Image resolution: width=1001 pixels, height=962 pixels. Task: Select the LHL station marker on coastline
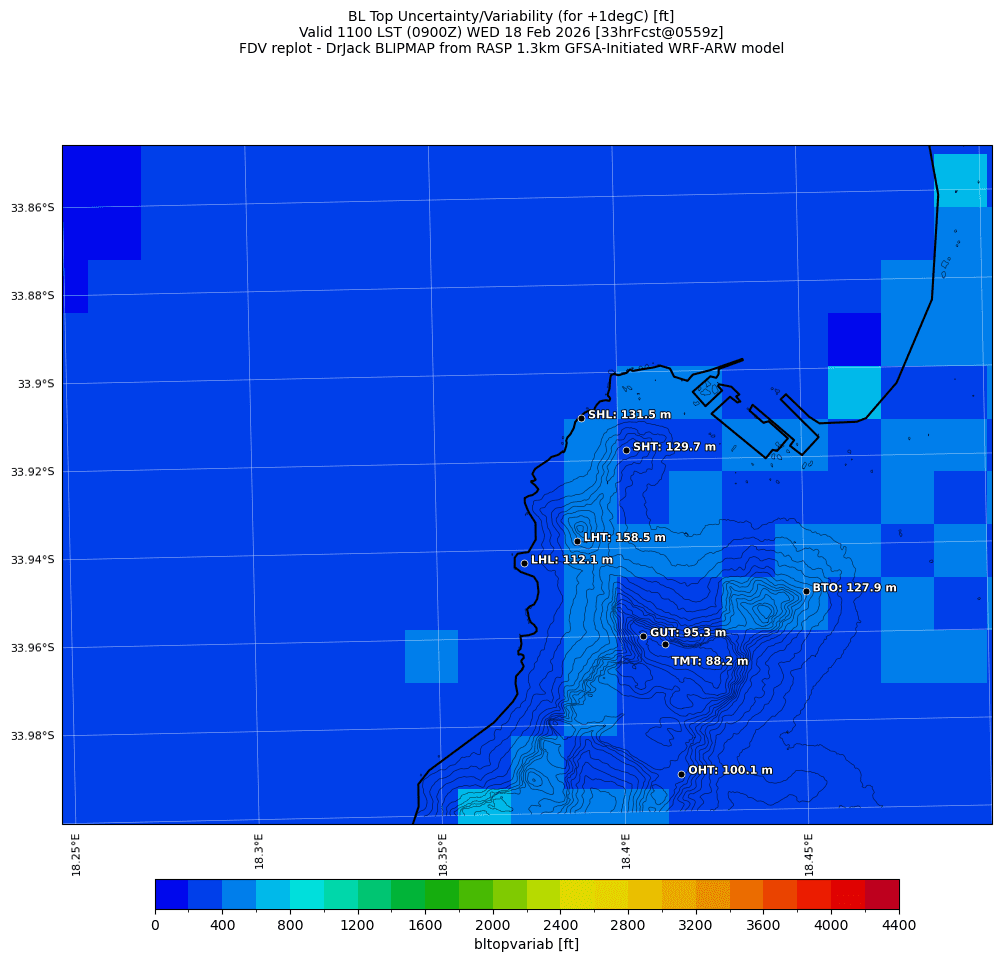(x=524, y=563)
